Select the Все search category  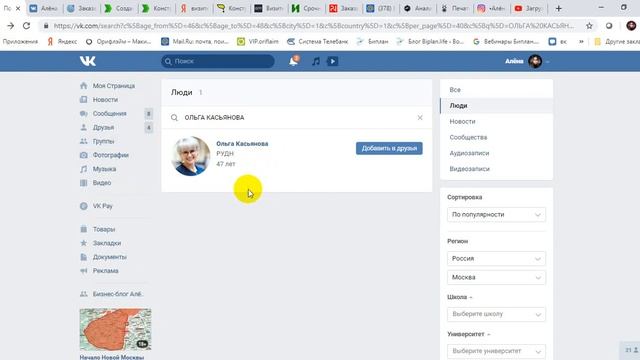(x=496, y=90)
